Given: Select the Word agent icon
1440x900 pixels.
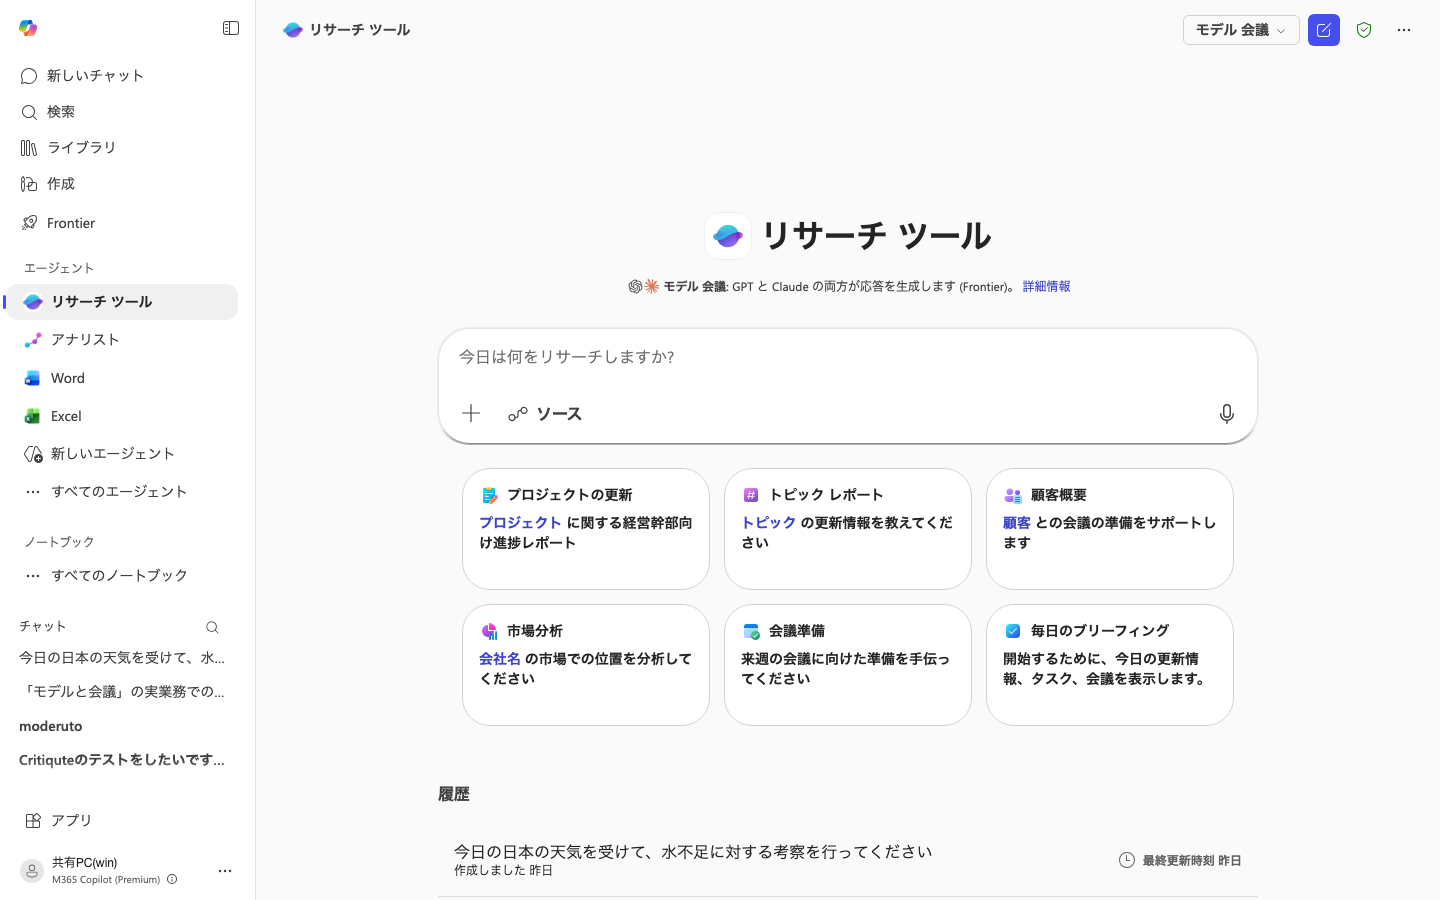Looking at the screenshot, I should 33,377.
